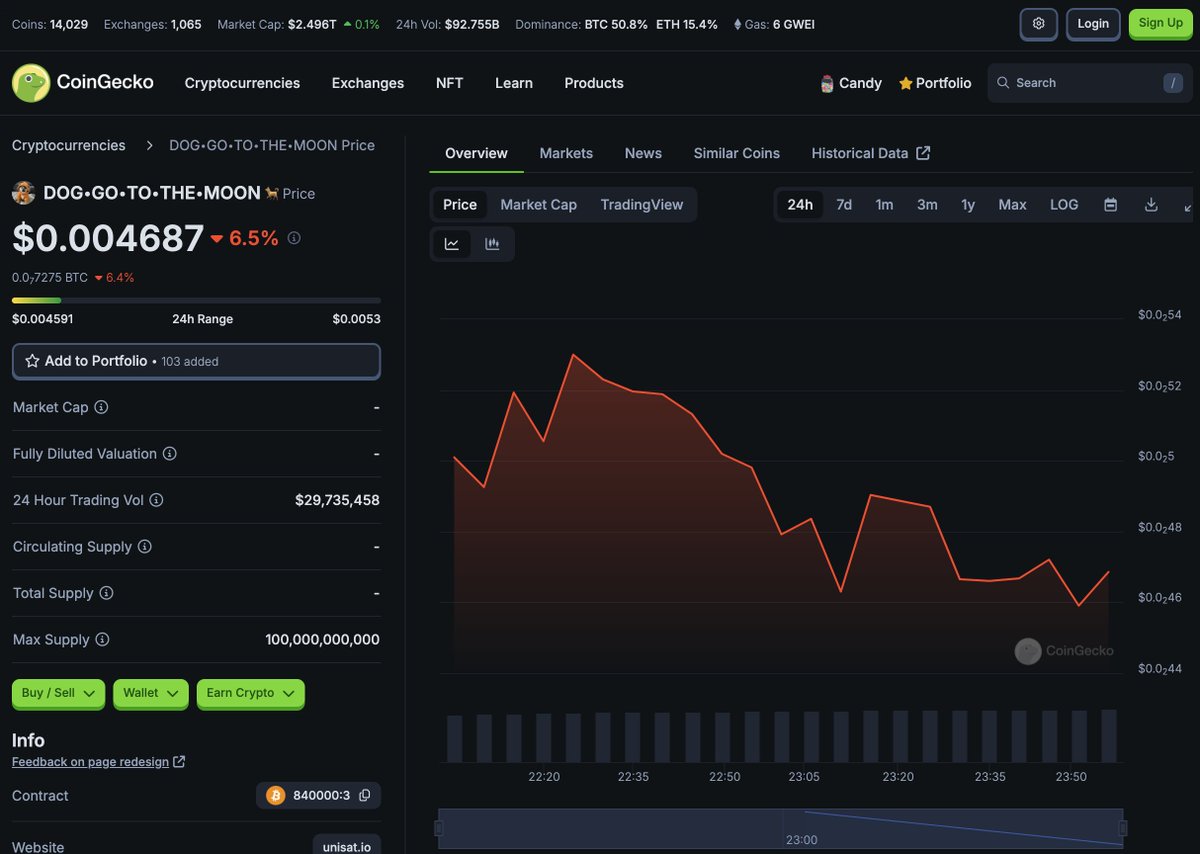
Task: Click the 24h Range price bar
Action: coord(196,300)
